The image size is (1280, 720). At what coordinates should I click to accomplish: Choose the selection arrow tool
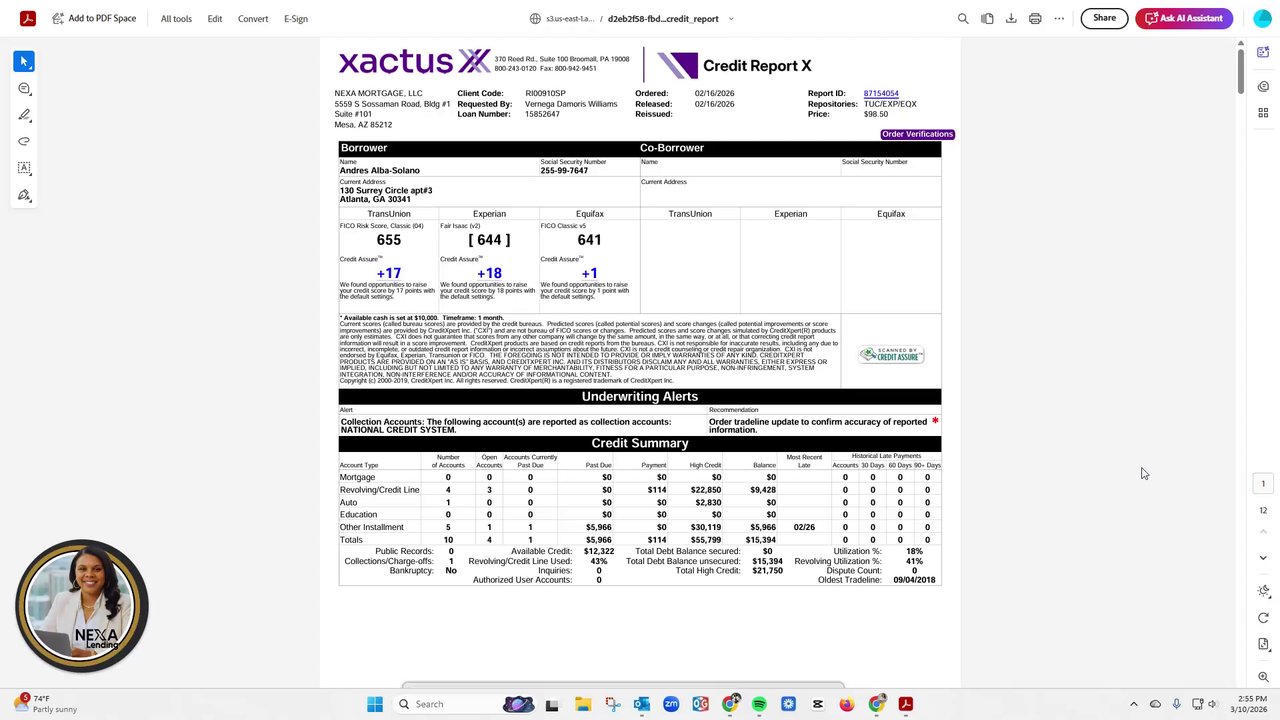[24, 62]
